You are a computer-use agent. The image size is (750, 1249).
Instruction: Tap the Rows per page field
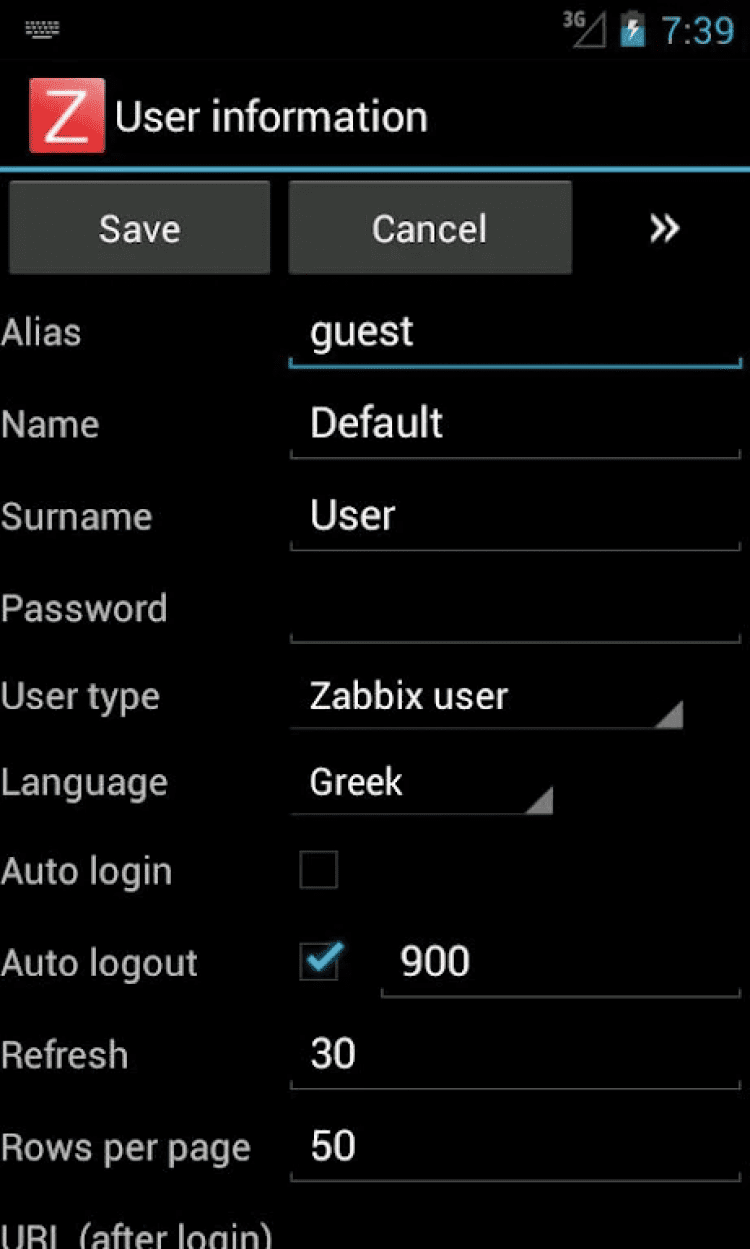click(x=514, y=1146)
